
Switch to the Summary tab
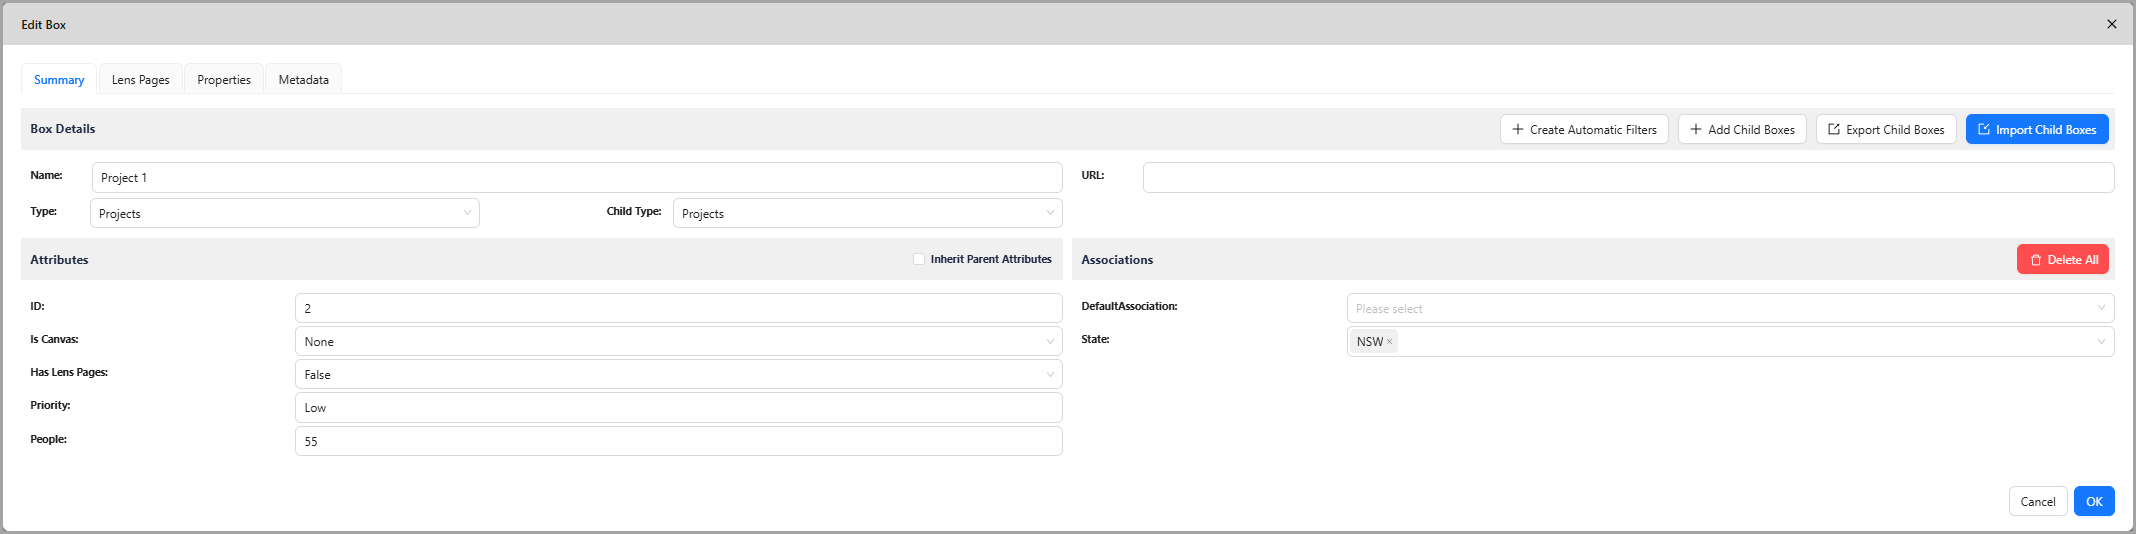click(59, 80)
